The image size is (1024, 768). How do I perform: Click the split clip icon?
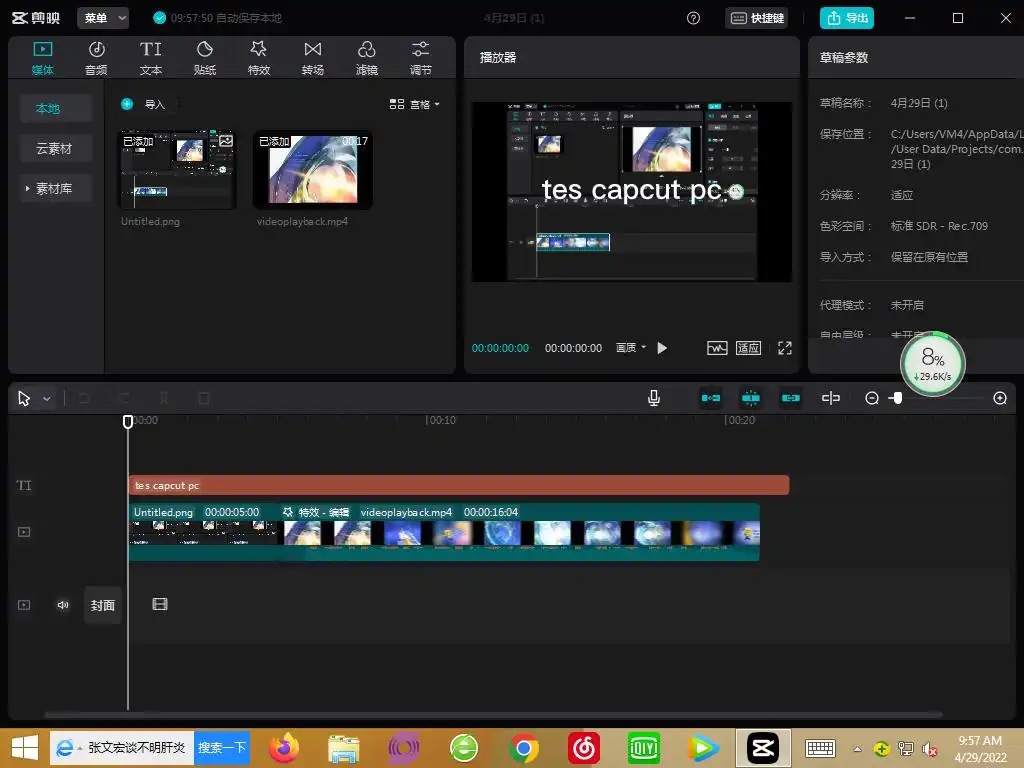tap(164, 398)
